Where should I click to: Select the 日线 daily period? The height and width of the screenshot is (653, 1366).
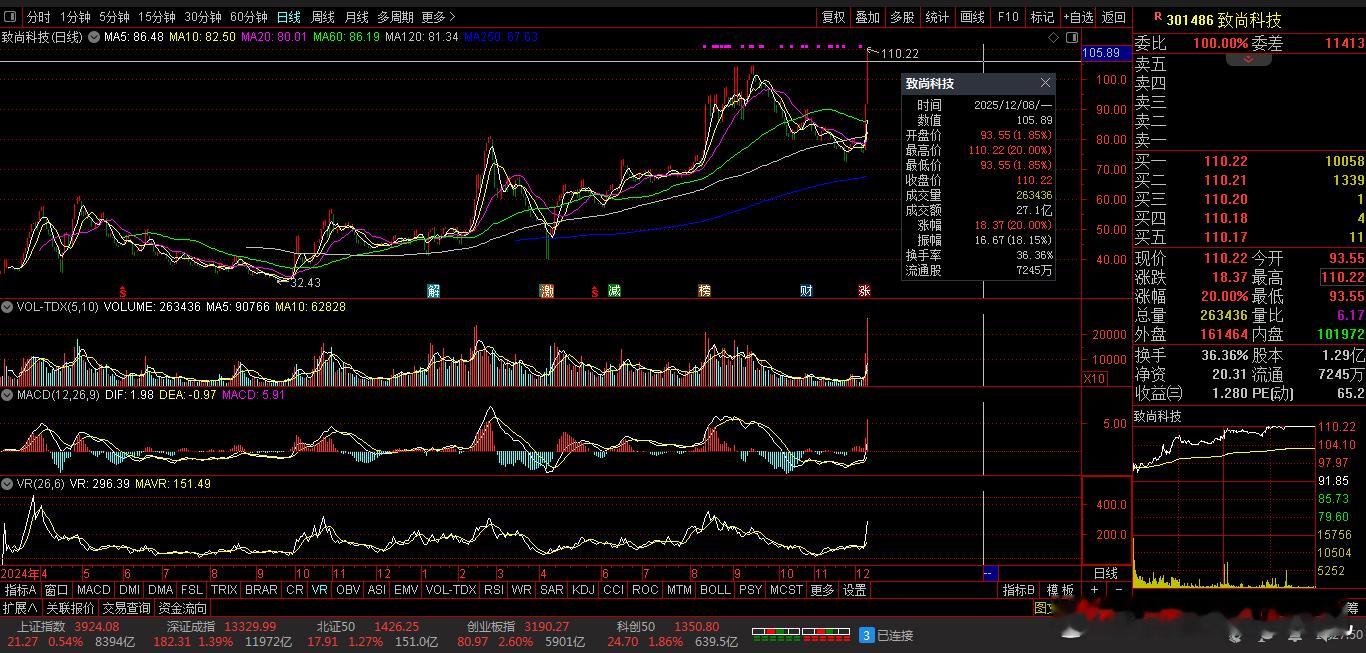tap(288, 17)
